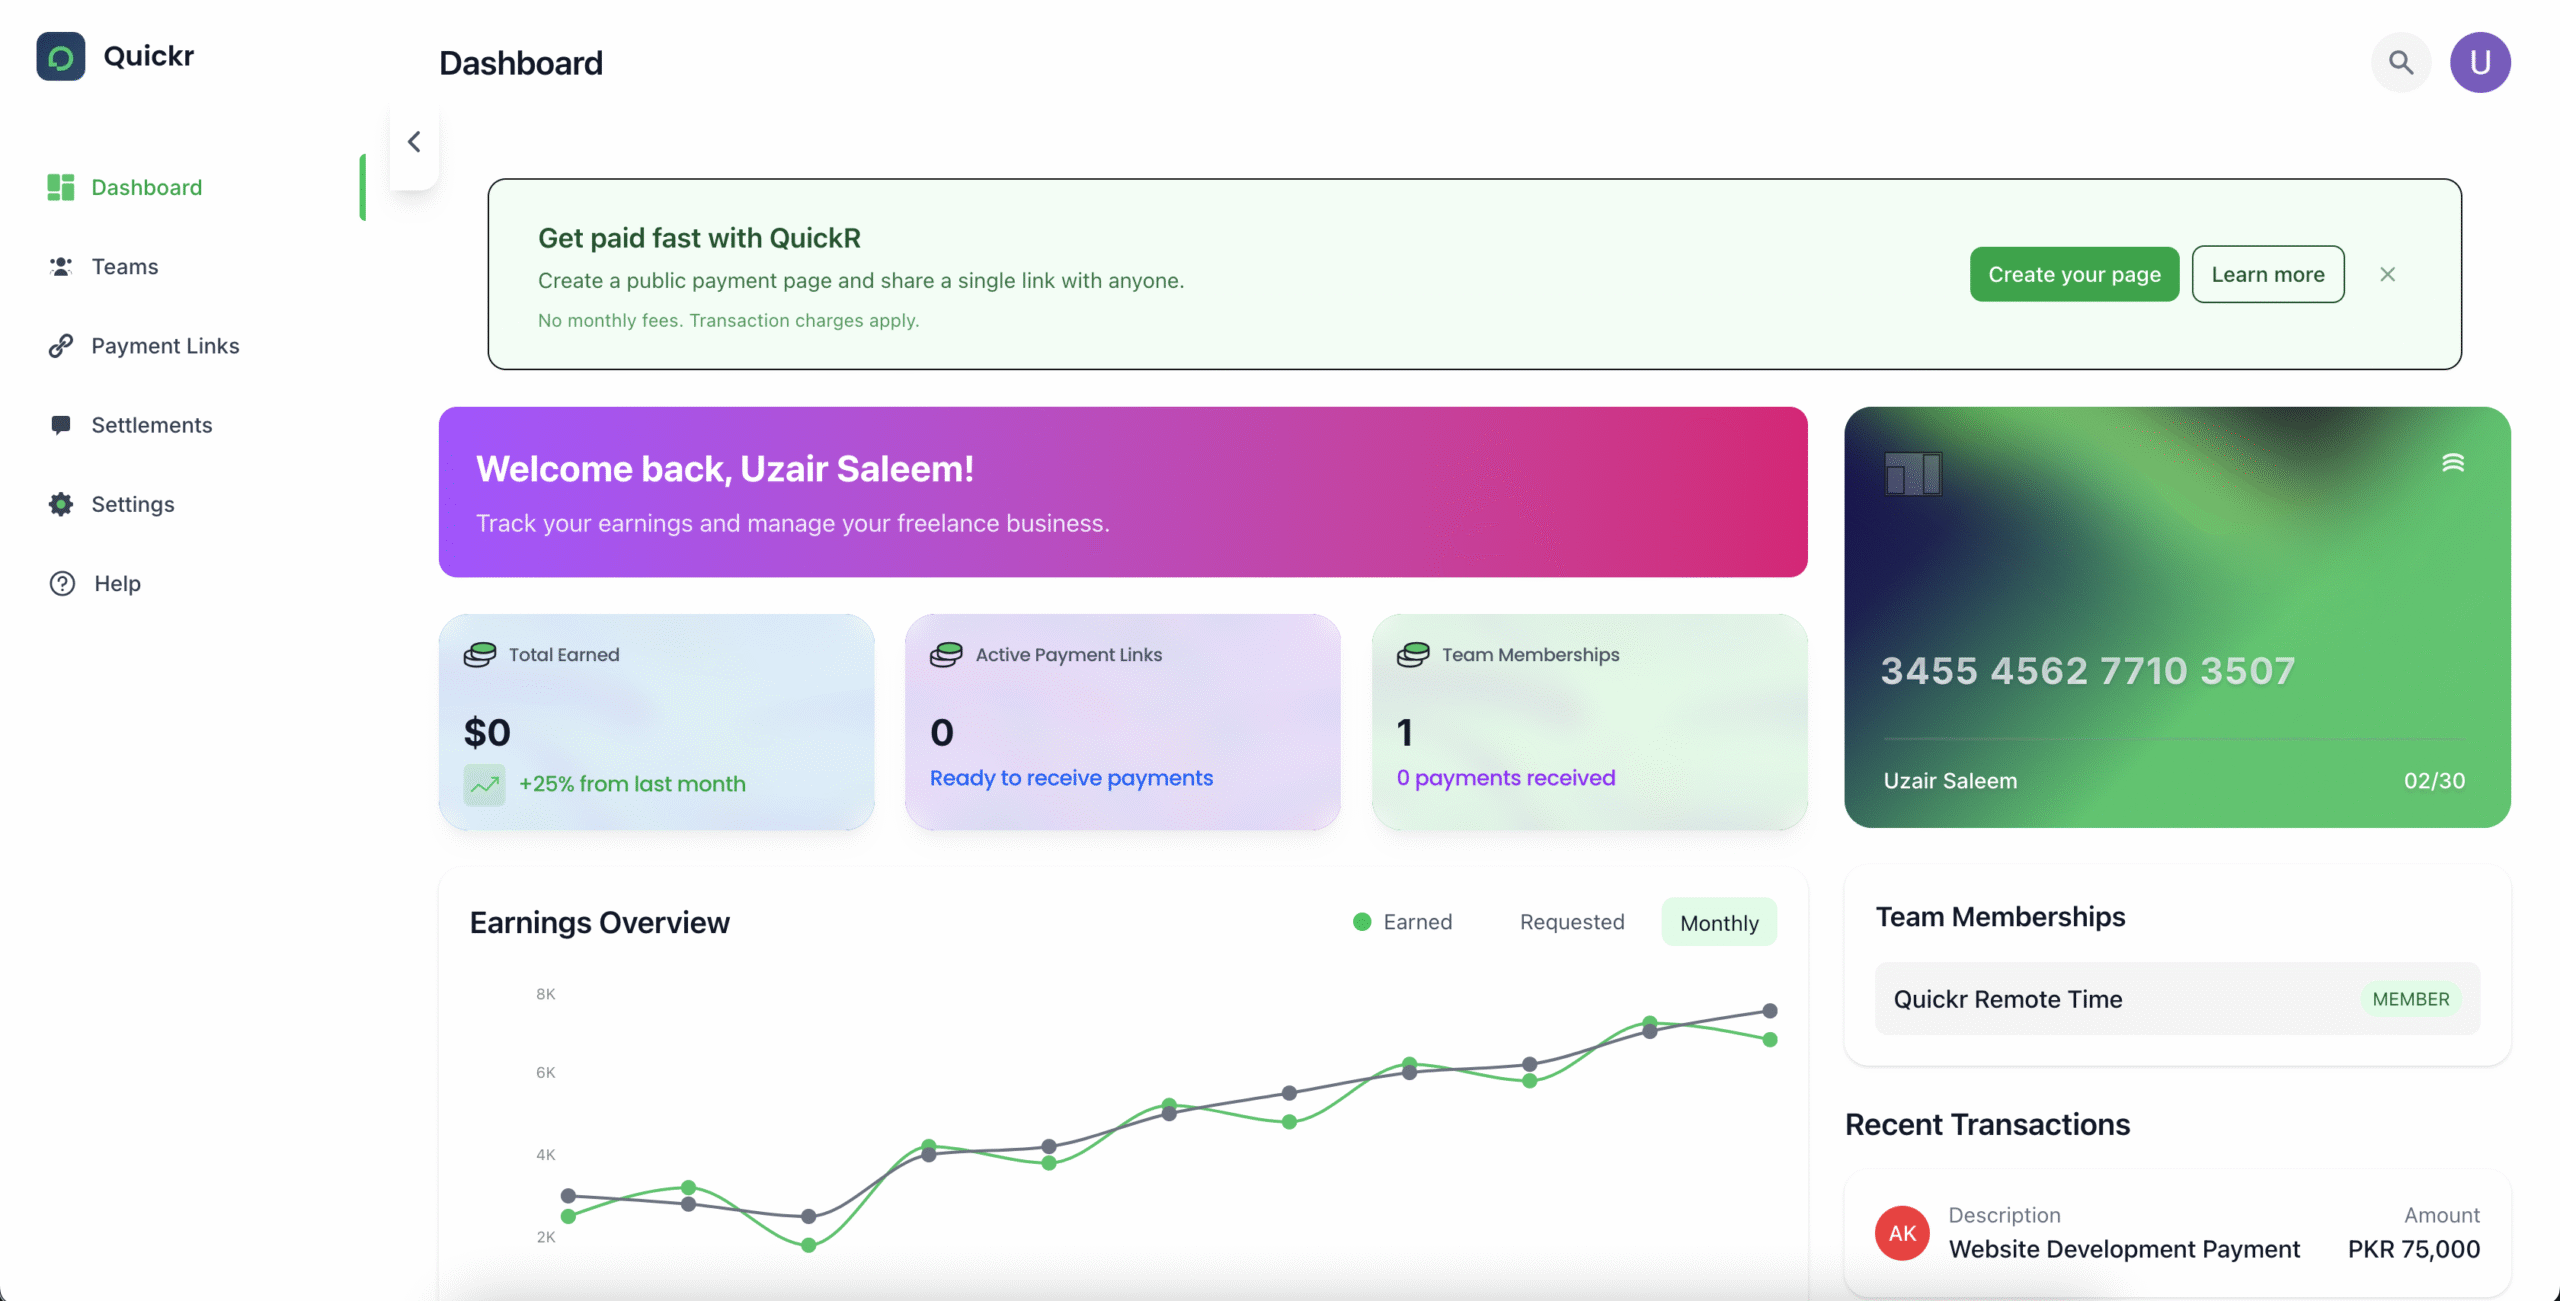
Task: Click the Settlements chat icon
Action: pyautogui.click(x=61, y=425)
